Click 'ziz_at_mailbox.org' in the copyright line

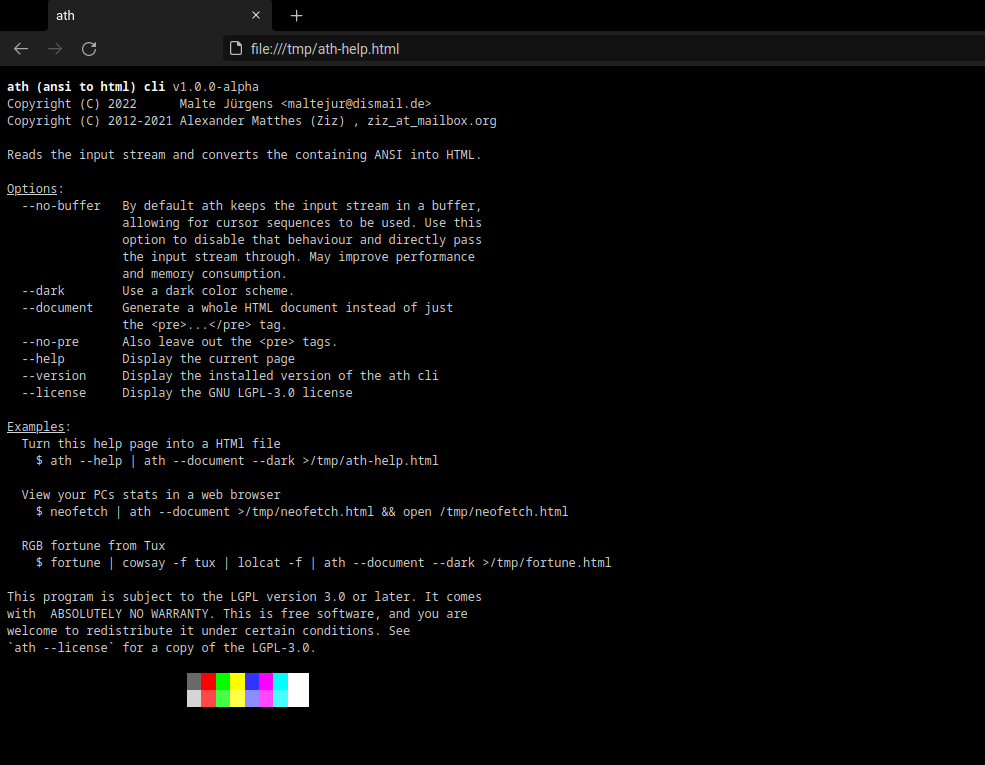tap(432, 121)
